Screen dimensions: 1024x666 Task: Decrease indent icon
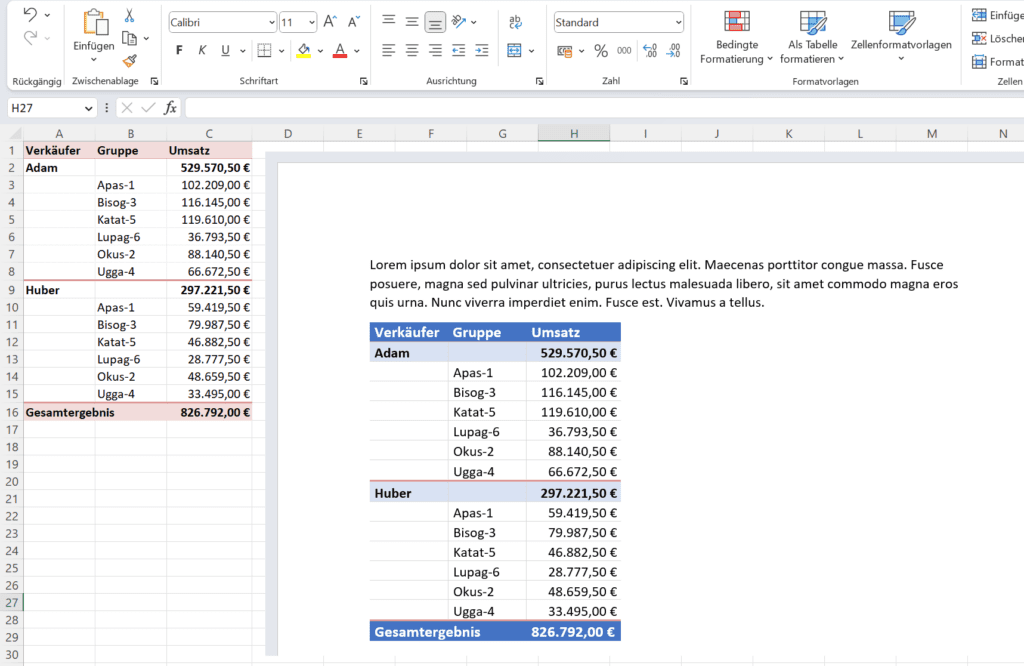[458, 50]
